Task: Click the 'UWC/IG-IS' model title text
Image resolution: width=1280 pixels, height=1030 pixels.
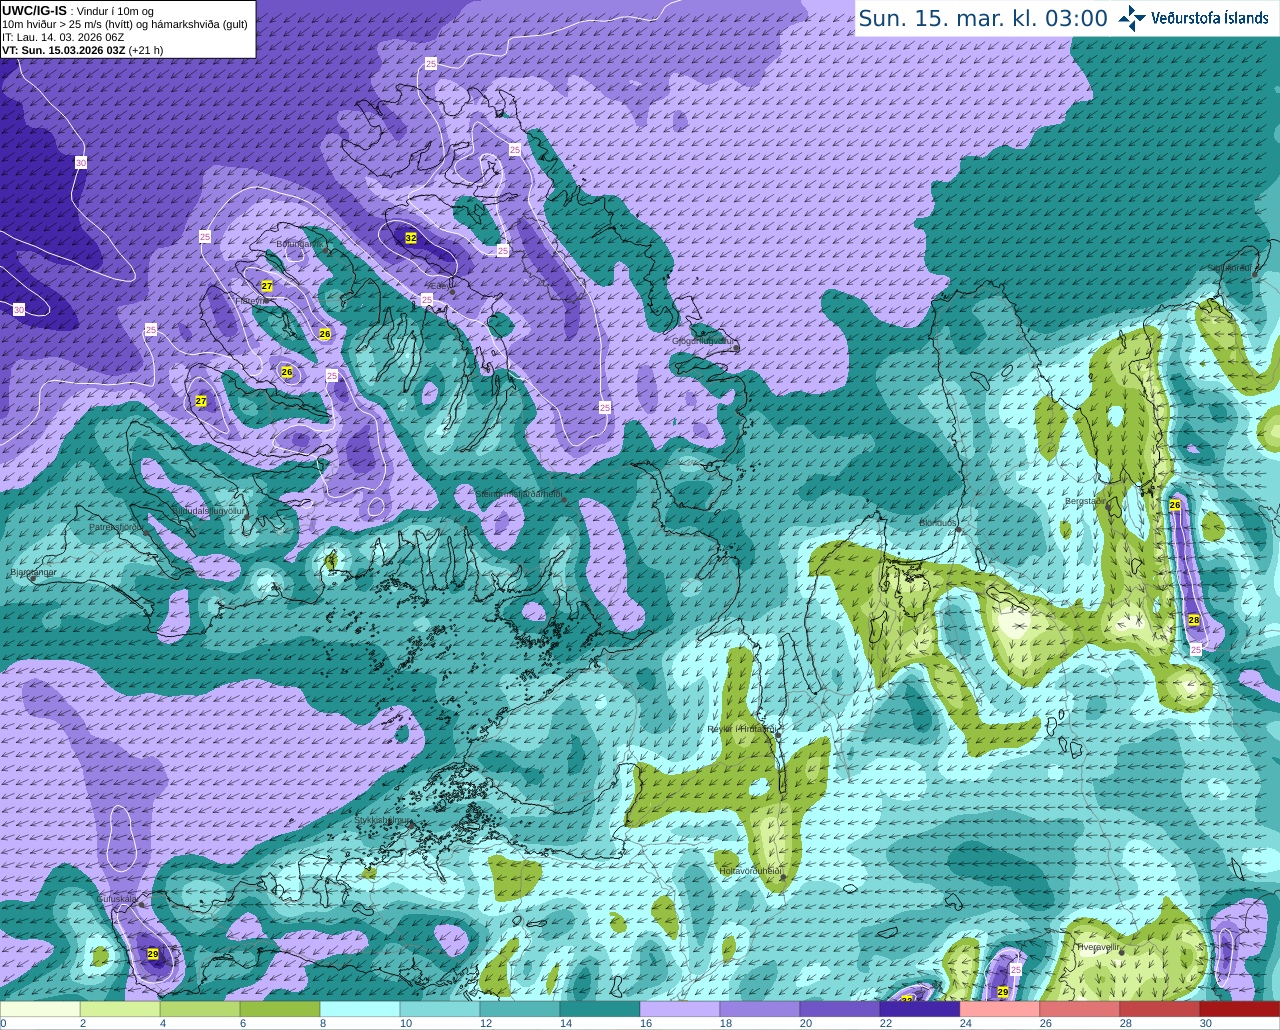Action: point(34,10)
